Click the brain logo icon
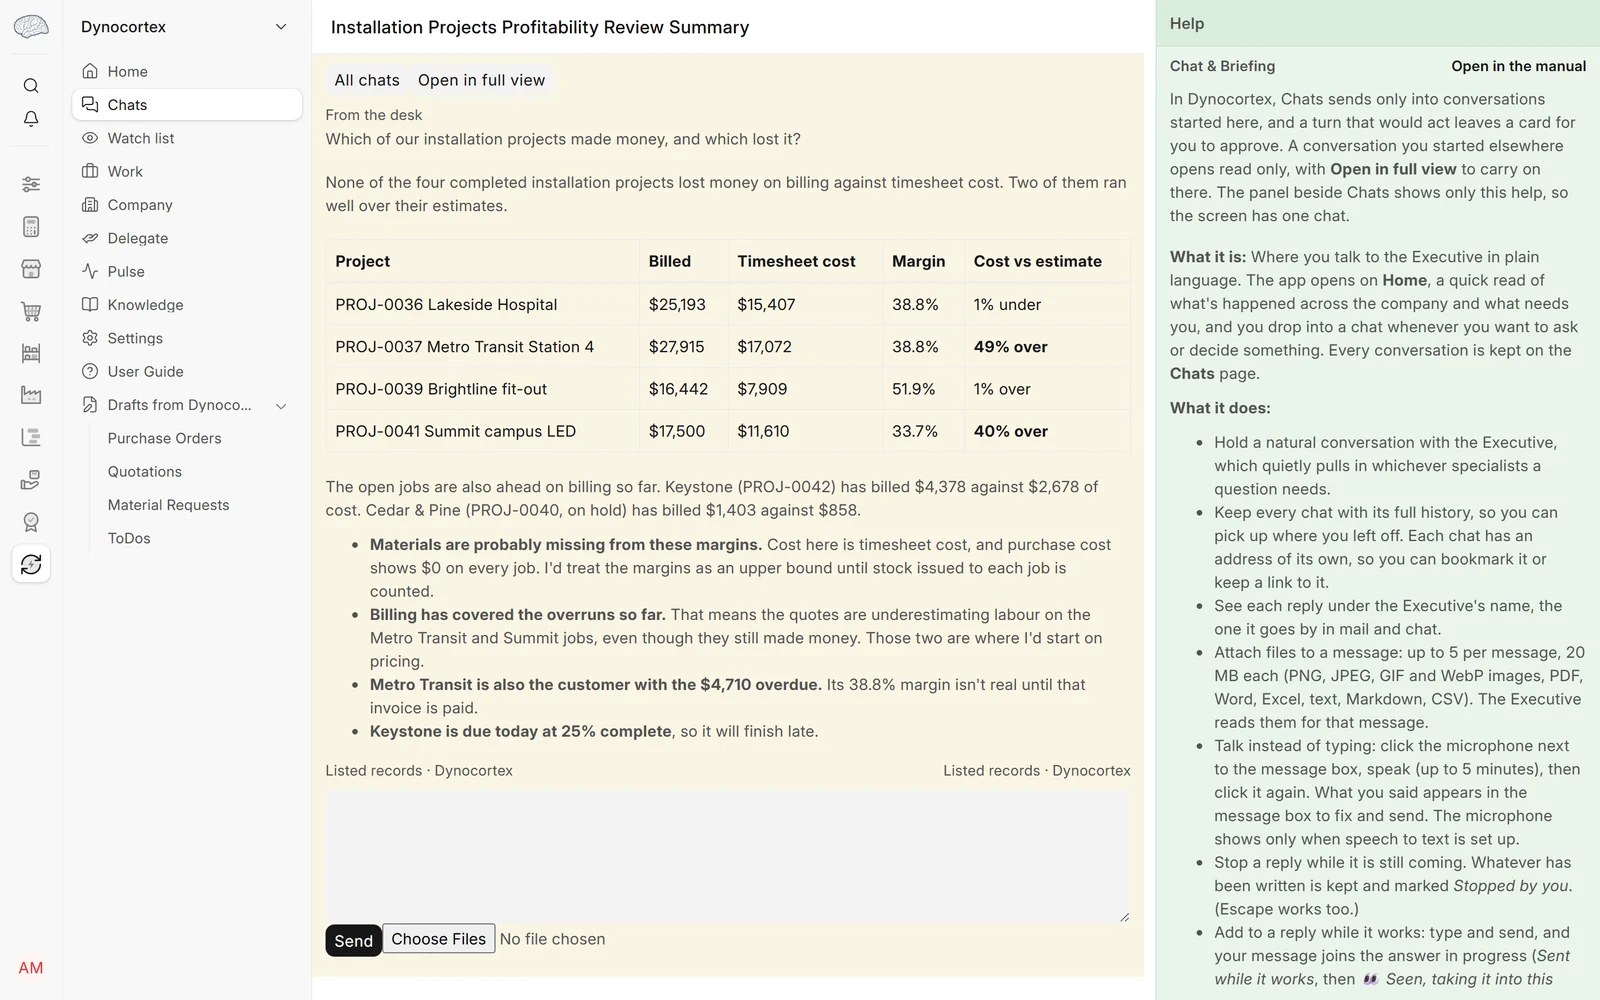 31,27
